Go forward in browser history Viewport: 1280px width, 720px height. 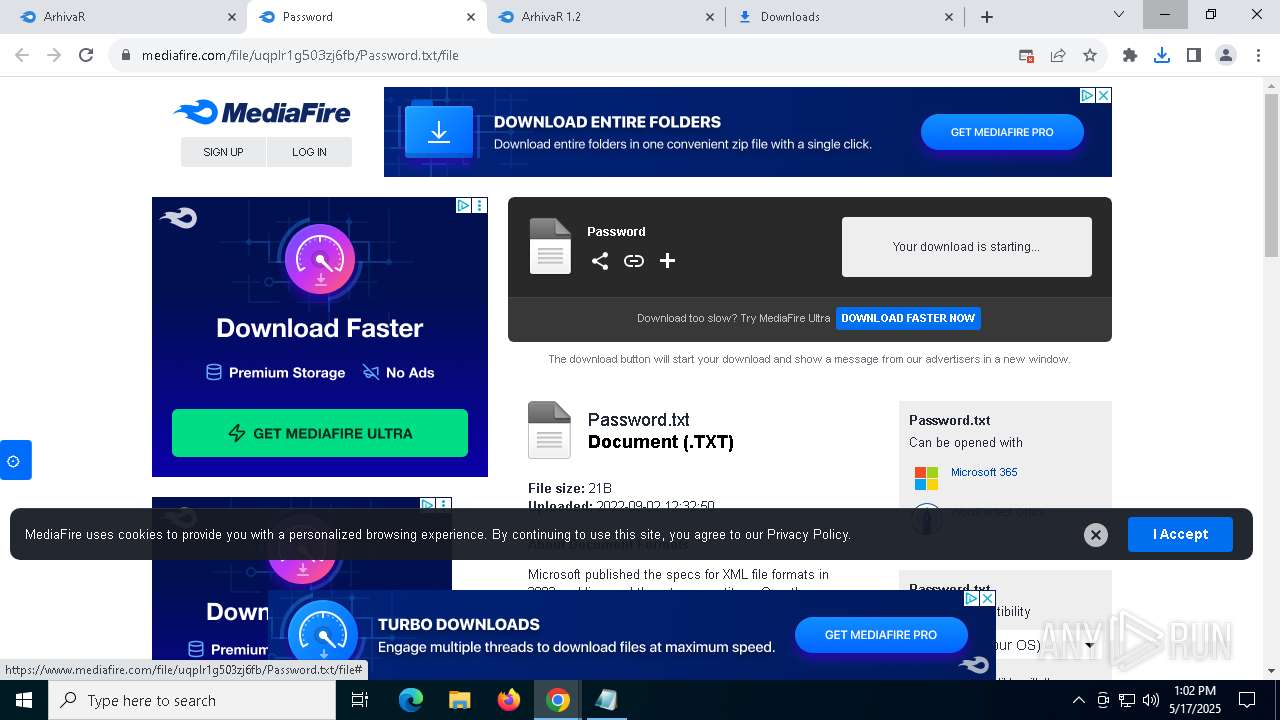point(54,55)
